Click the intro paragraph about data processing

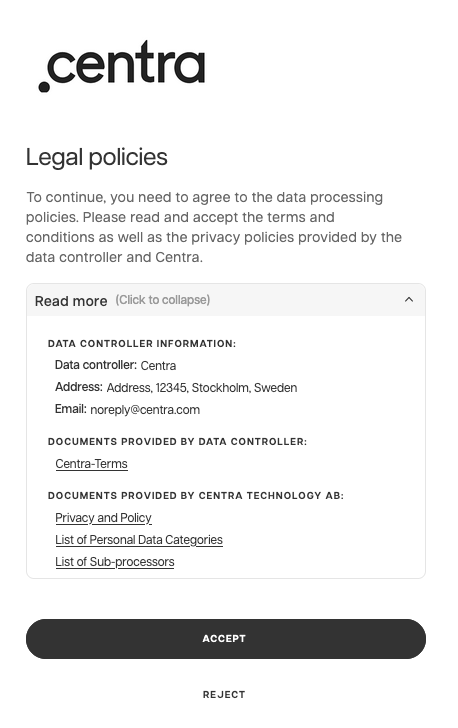tap(214, 227)
